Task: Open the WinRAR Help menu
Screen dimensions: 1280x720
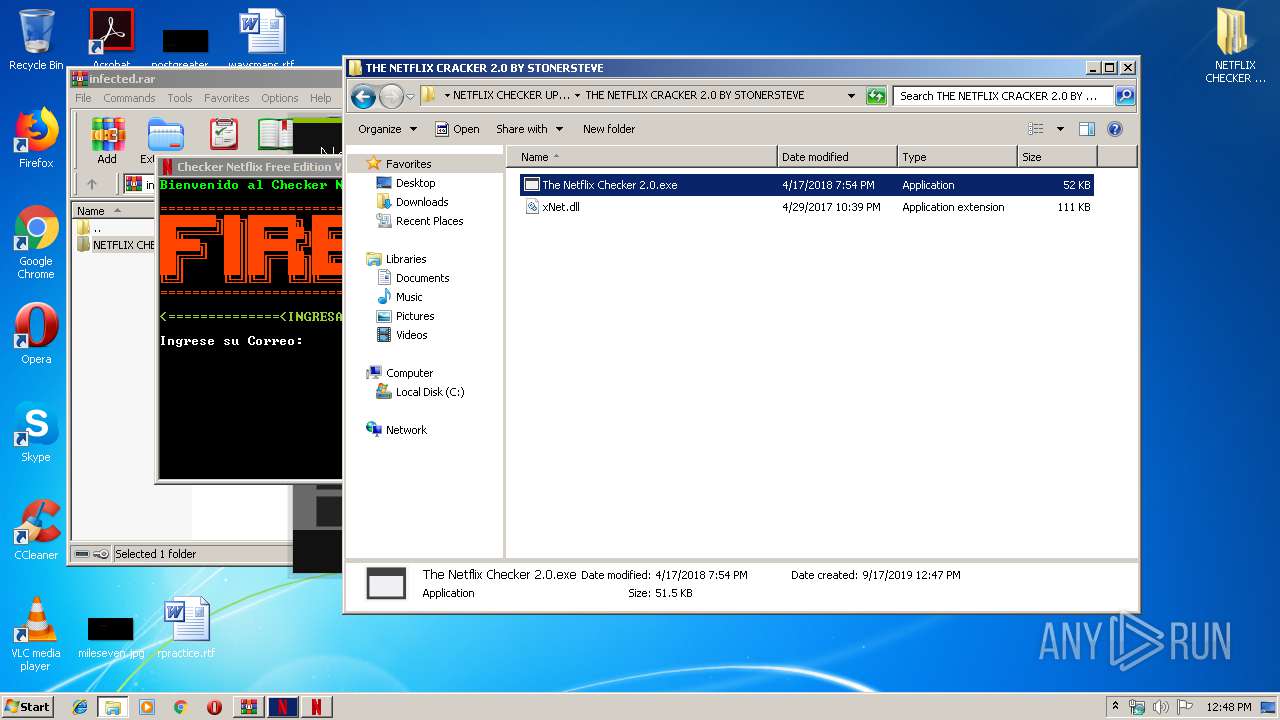Action: point(320,98)
